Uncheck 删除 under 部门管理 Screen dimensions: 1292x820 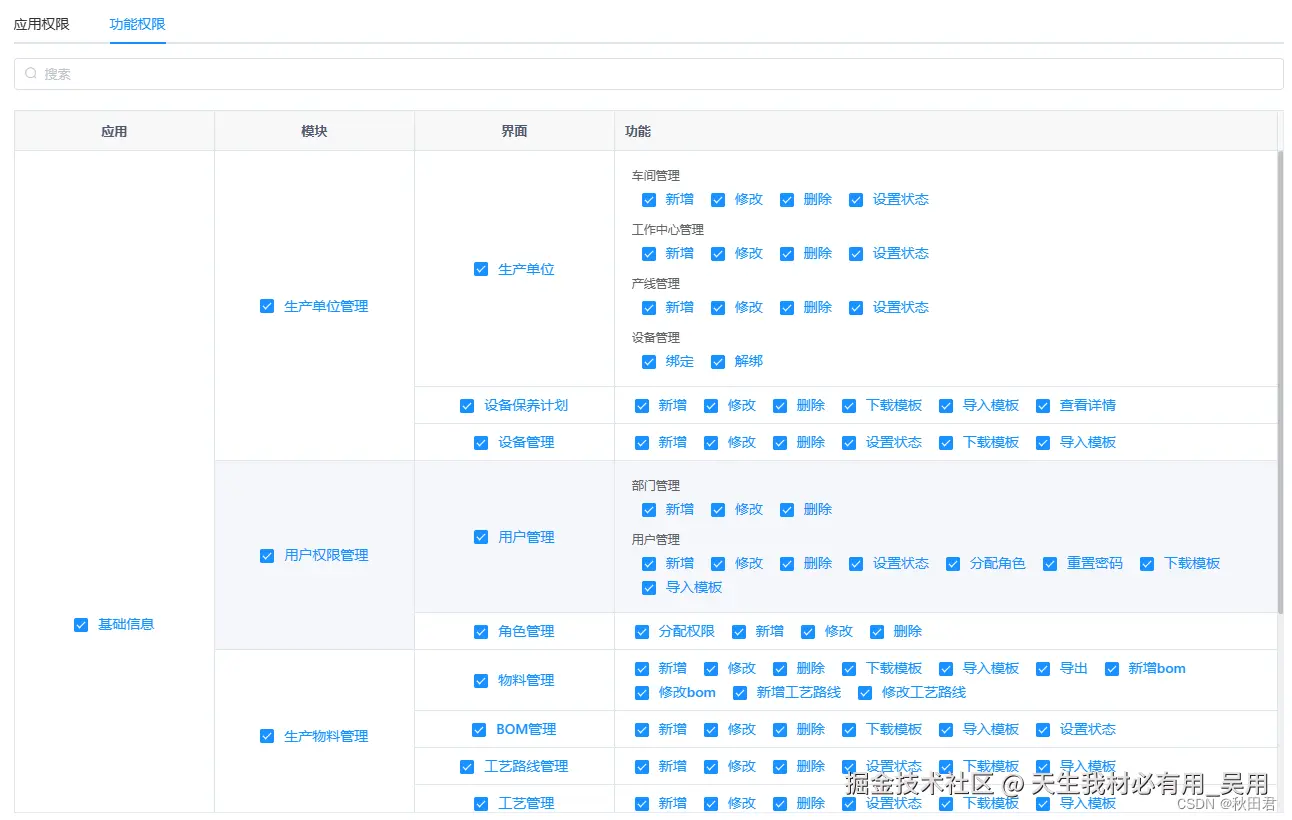pyautogui.click(x=787, y=510)
